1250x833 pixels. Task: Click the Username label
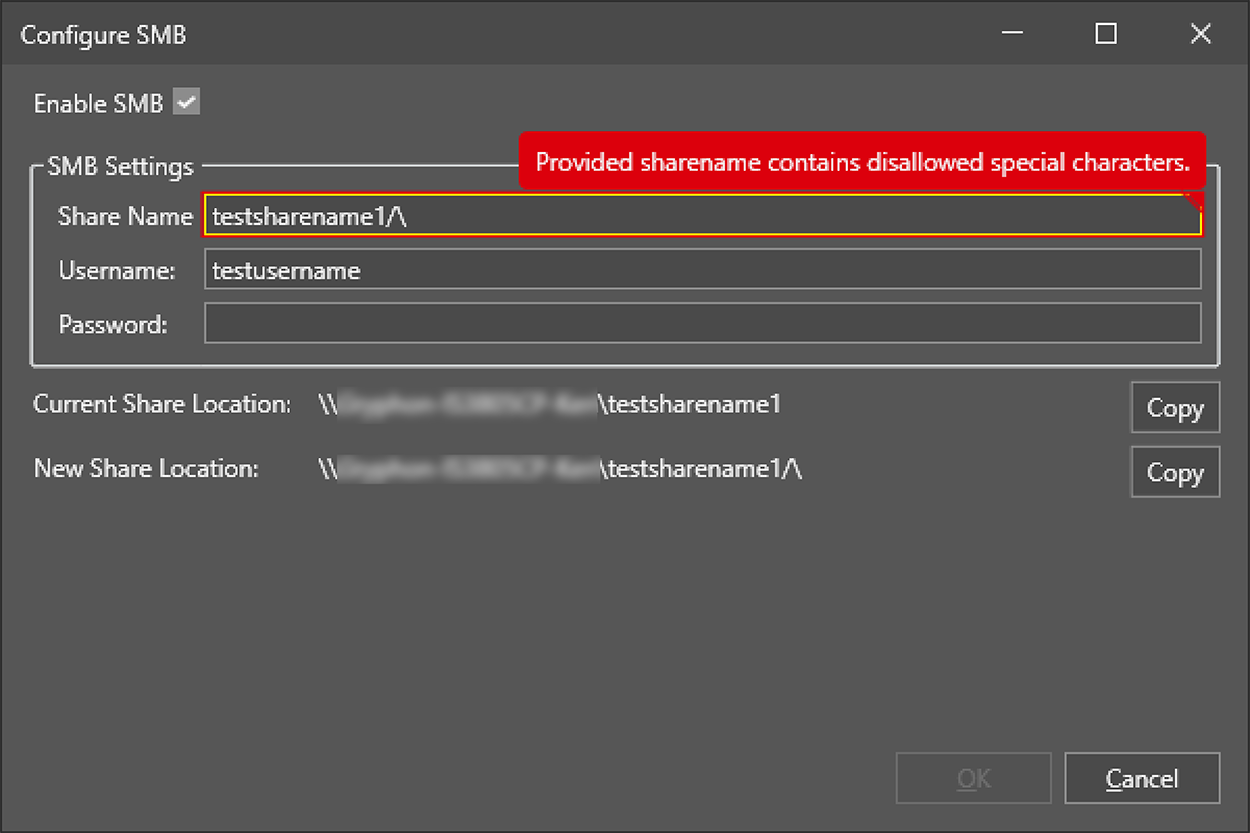coord(116,270)
